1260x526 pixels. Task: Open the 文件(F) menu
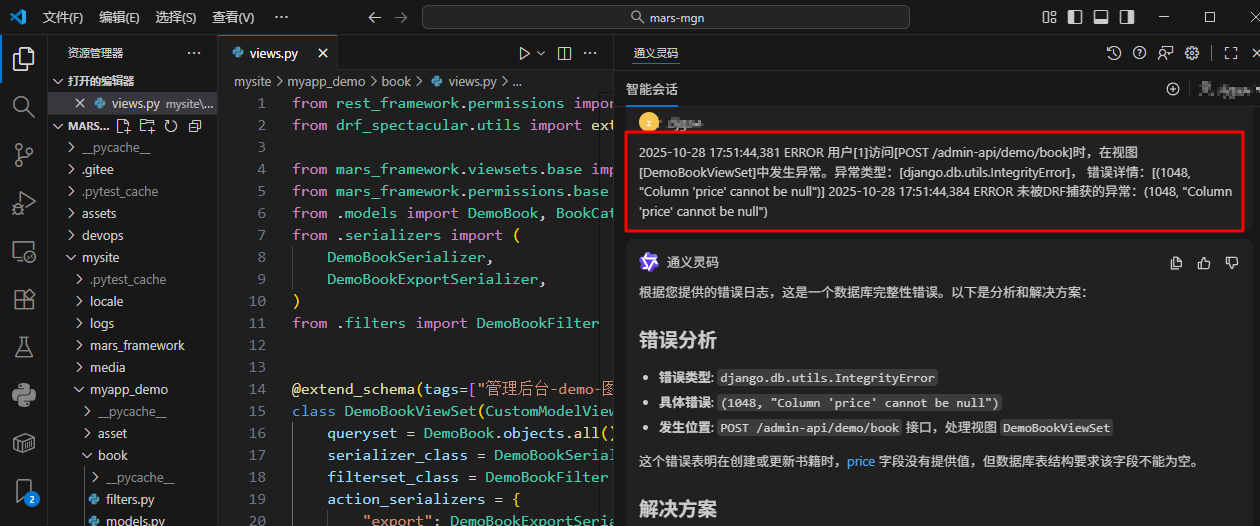tap(63, 17)
